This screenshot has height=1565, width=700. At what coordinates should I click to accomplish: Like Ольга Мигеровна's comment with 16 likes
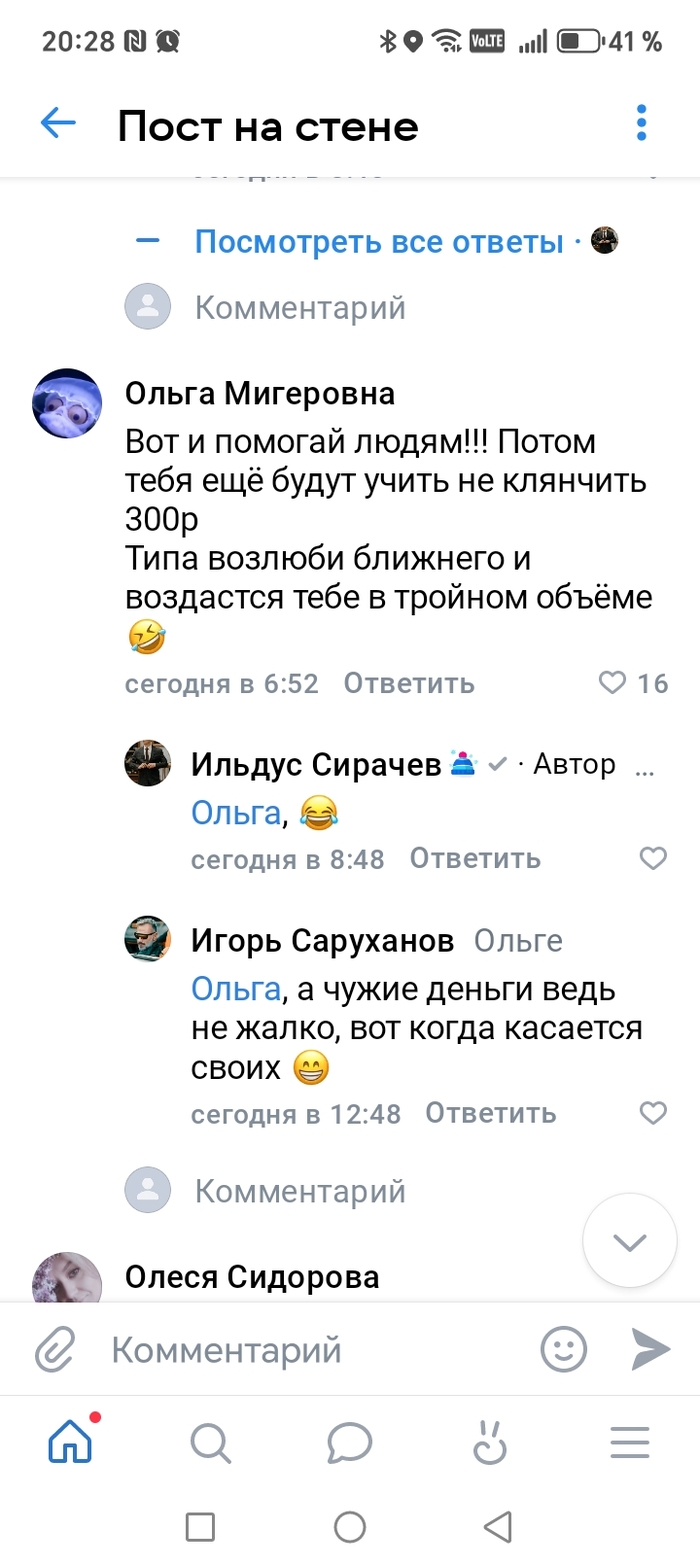tap(611, 683)
